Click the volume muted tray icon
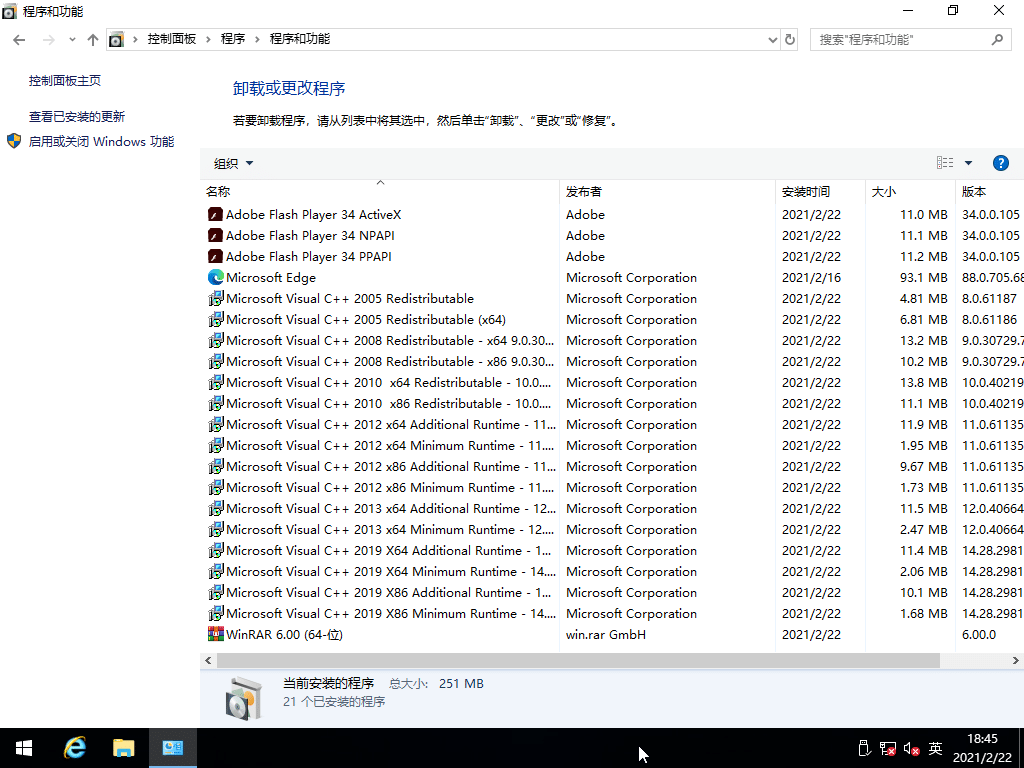Viewport: 1024px width, 768px height. click(x=911, y=748)
